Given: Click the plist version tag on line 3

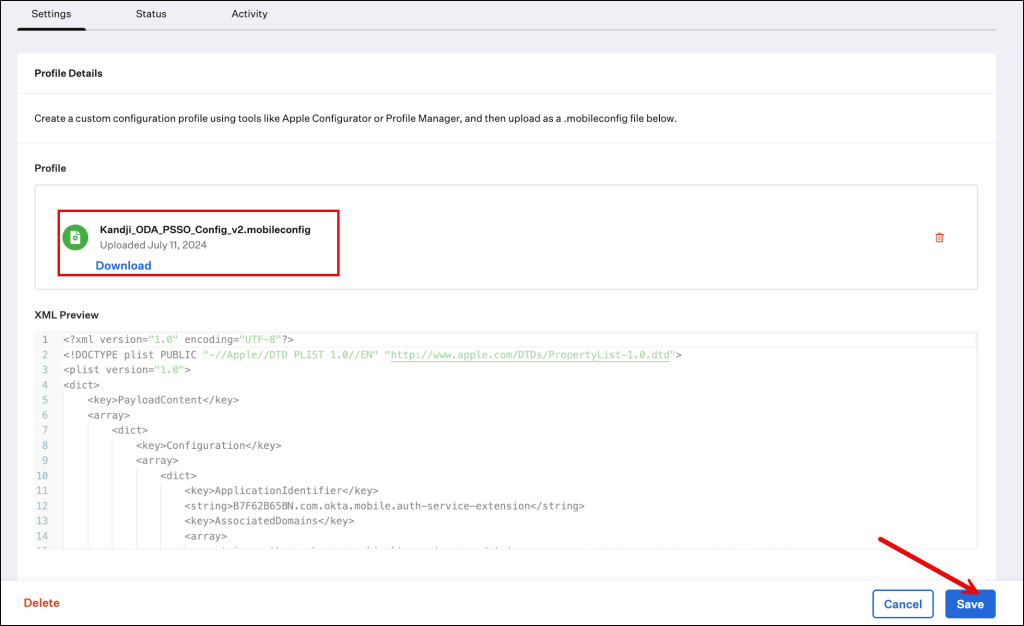Looking at the screenshot, I should point(126,370).
